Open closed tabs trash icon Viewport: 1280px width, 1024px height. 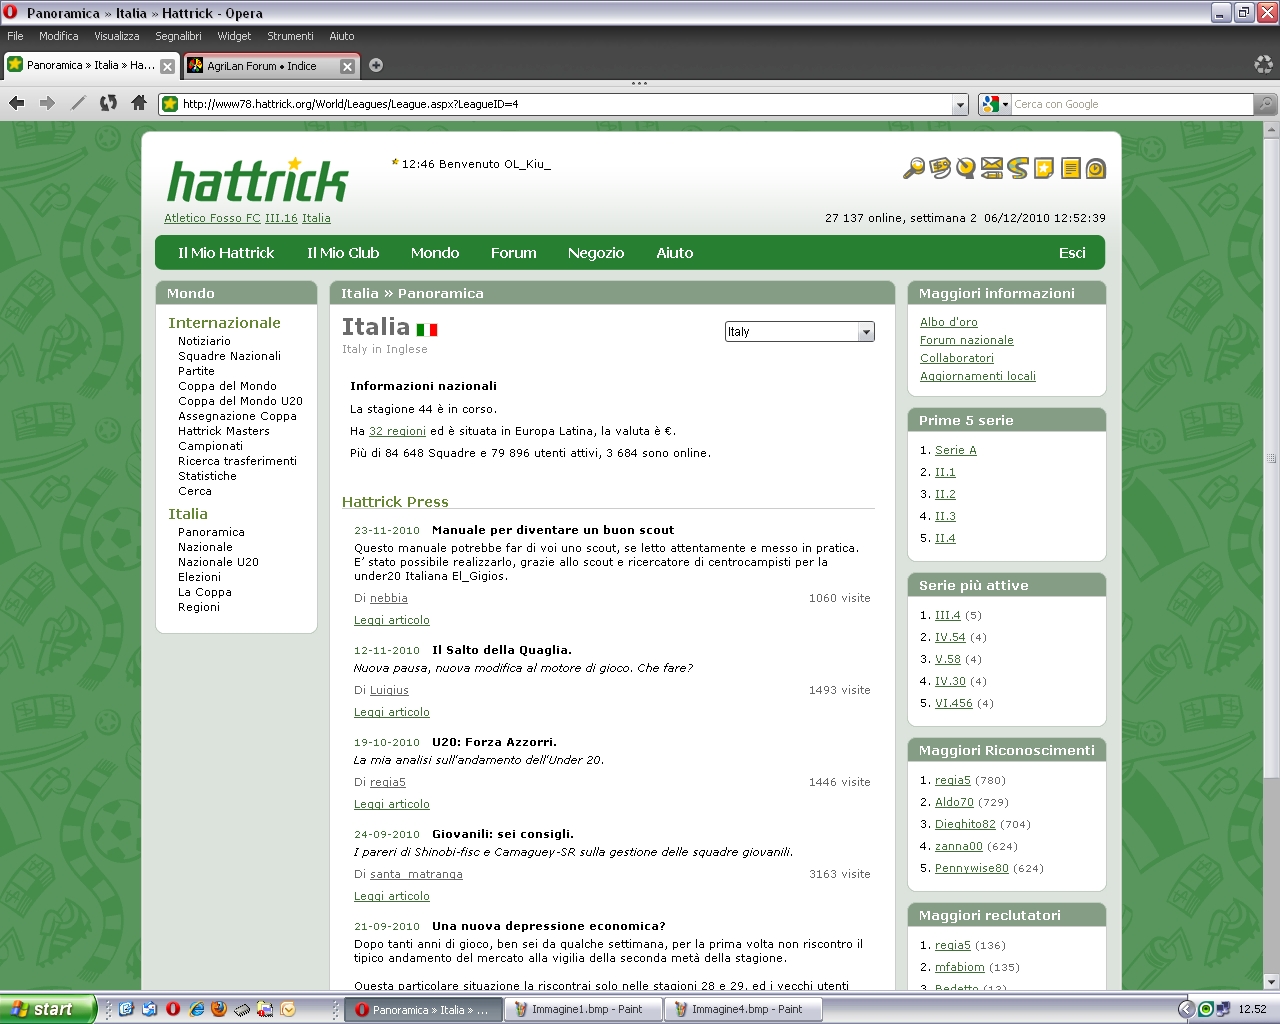click(x=1263, y=65)
